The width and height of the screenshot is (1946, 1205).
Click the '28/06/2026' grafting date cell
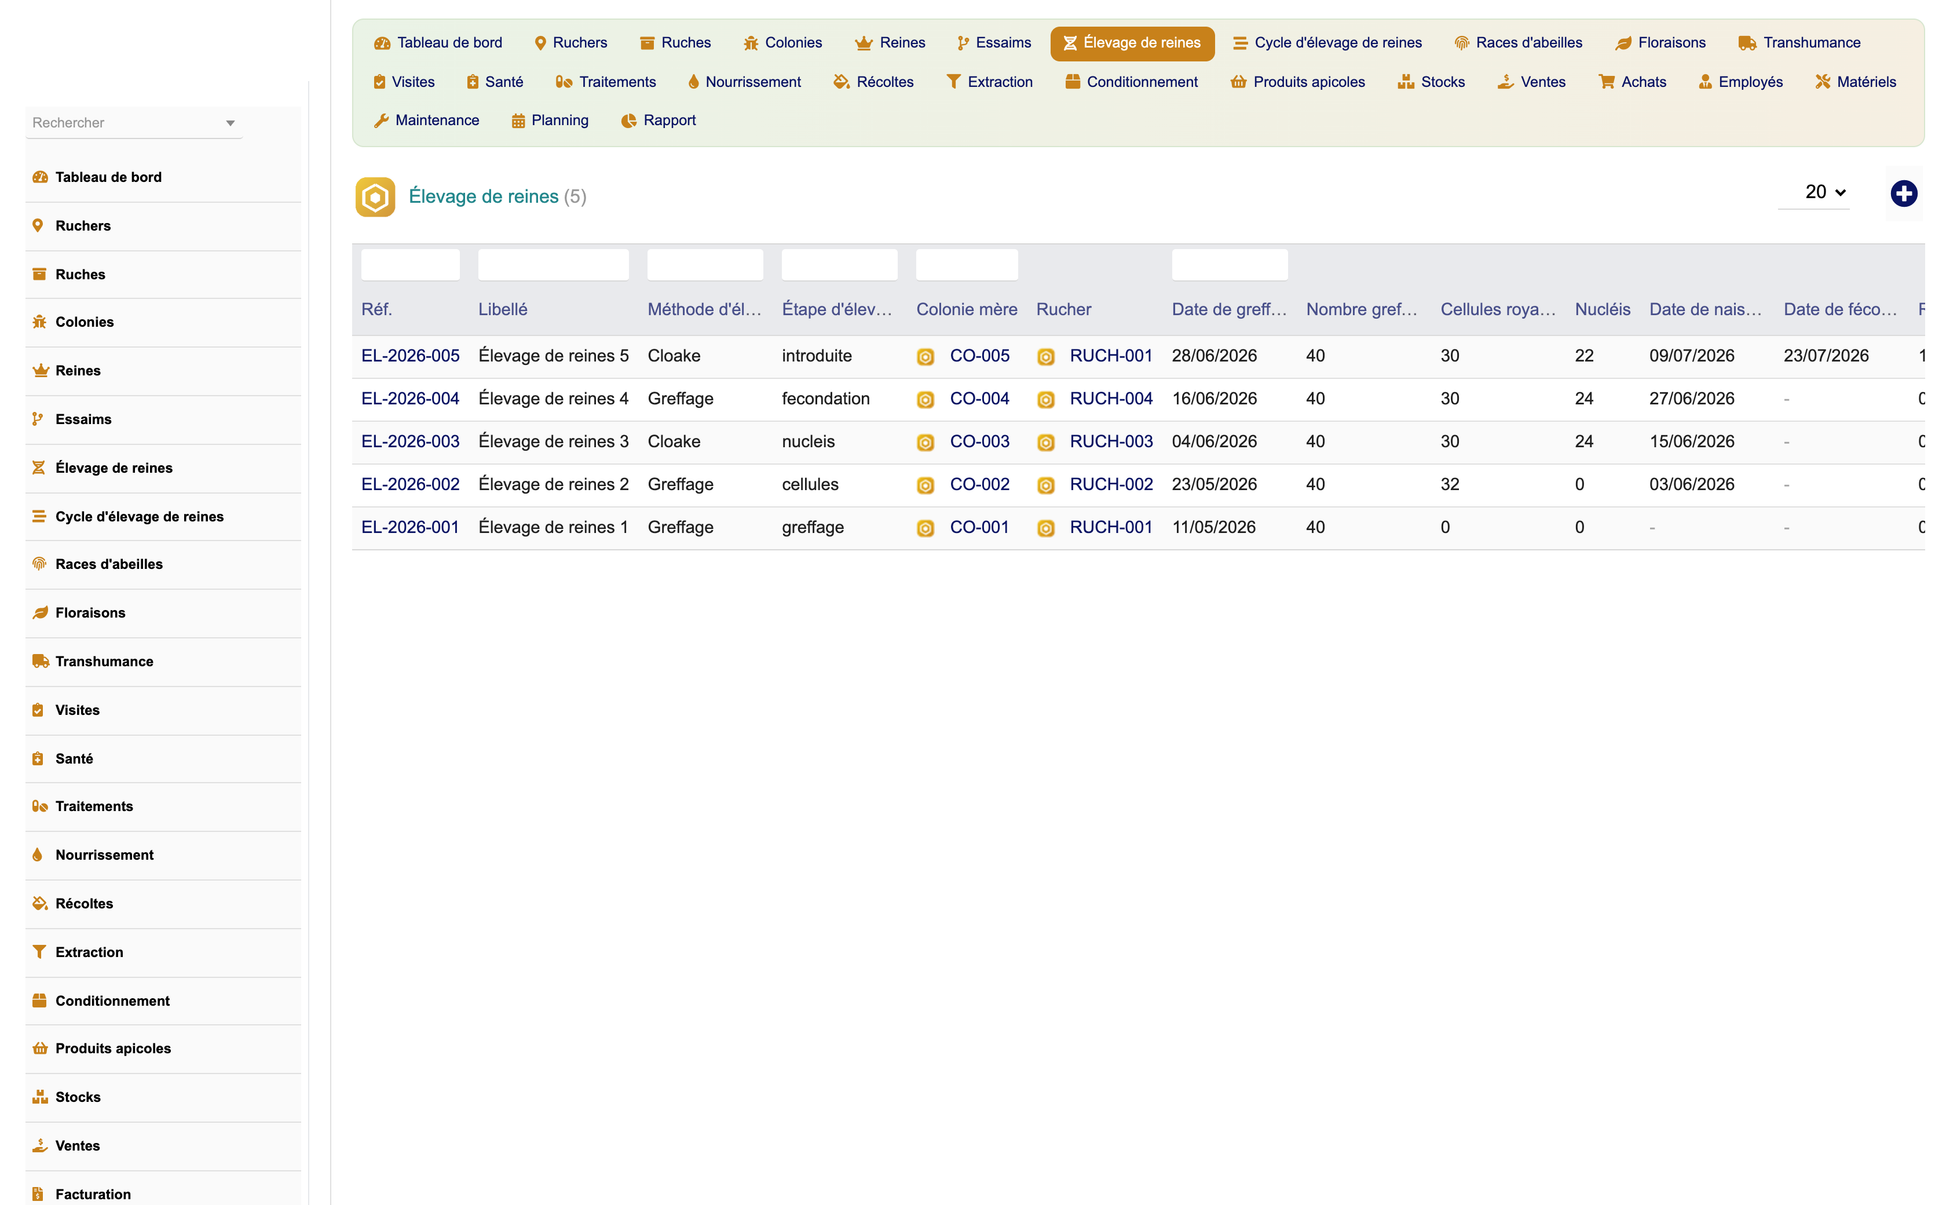tap(1214, 356)
